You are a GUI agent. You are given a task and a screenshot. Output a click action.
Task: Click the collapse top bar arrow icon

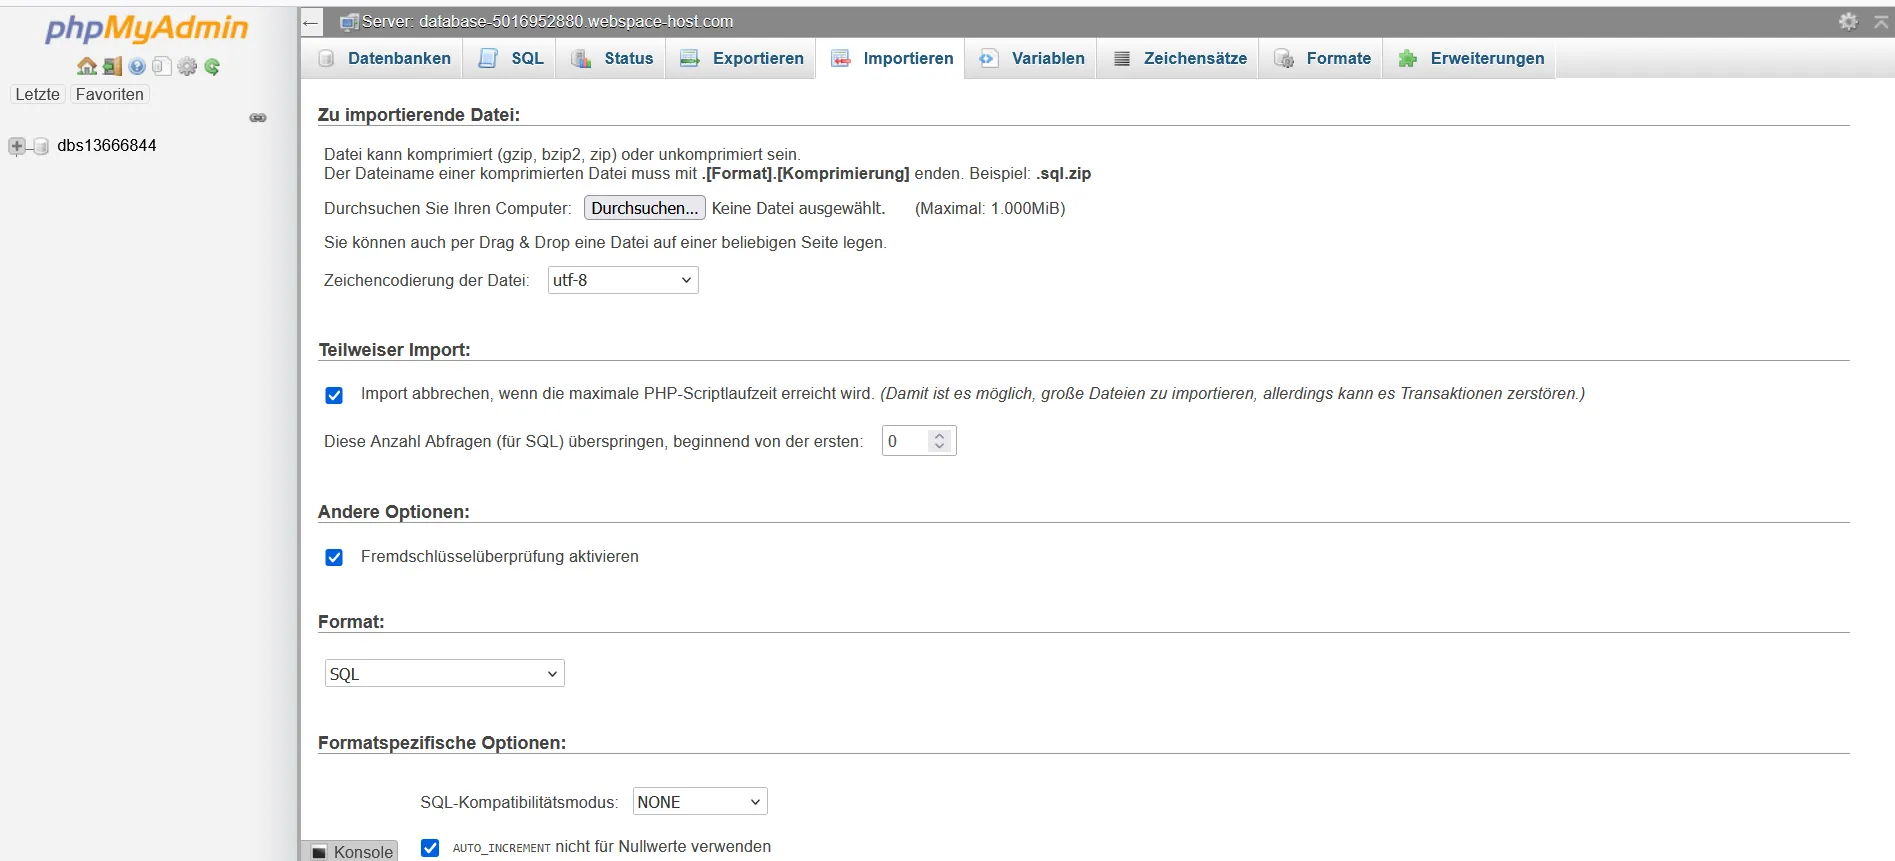1881,21
